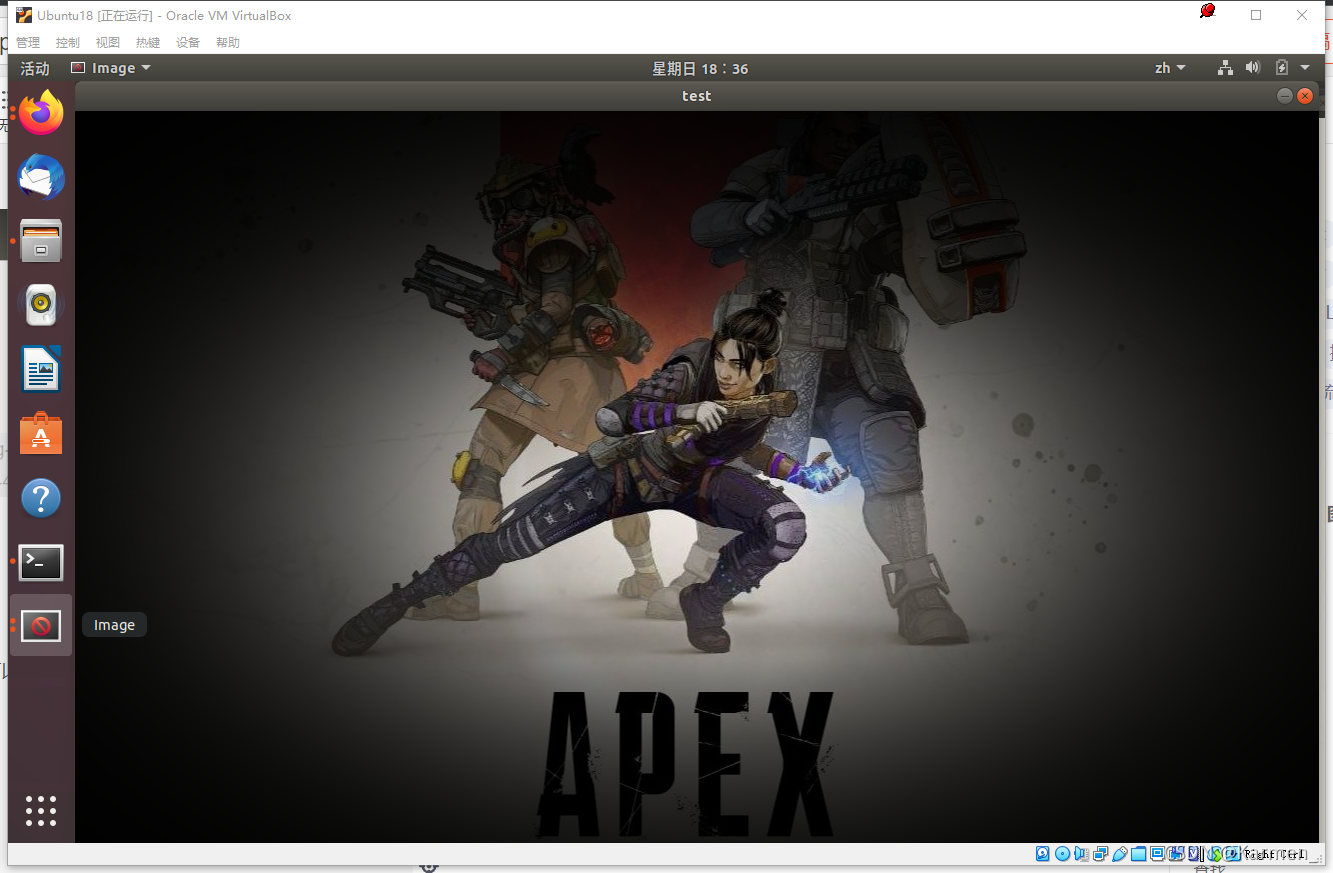Open the 帮助 menu in VirtualBox

[228, 42]
